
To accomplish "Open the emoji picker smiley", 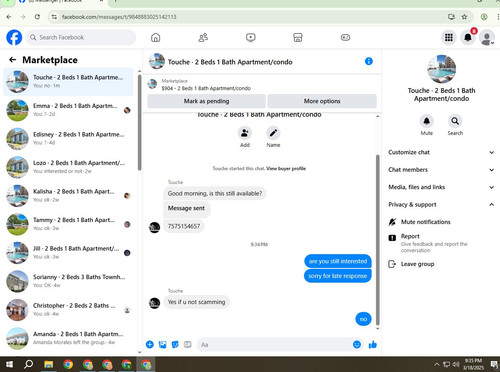I will tap(357, 344).
